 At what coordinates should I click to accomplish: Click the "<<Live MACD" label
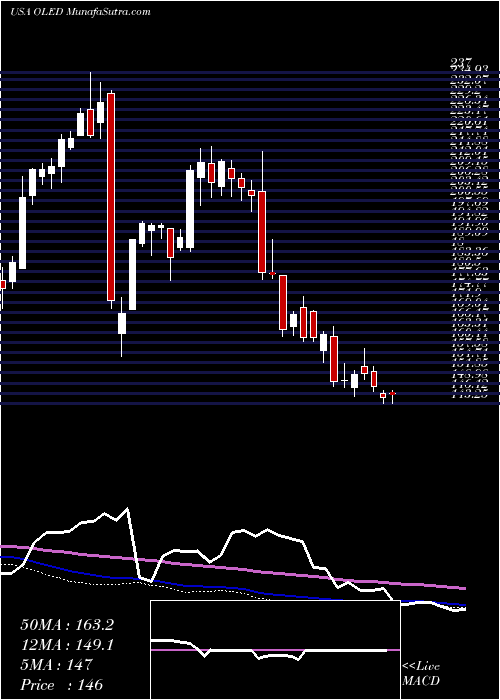(x=421, y=674)
